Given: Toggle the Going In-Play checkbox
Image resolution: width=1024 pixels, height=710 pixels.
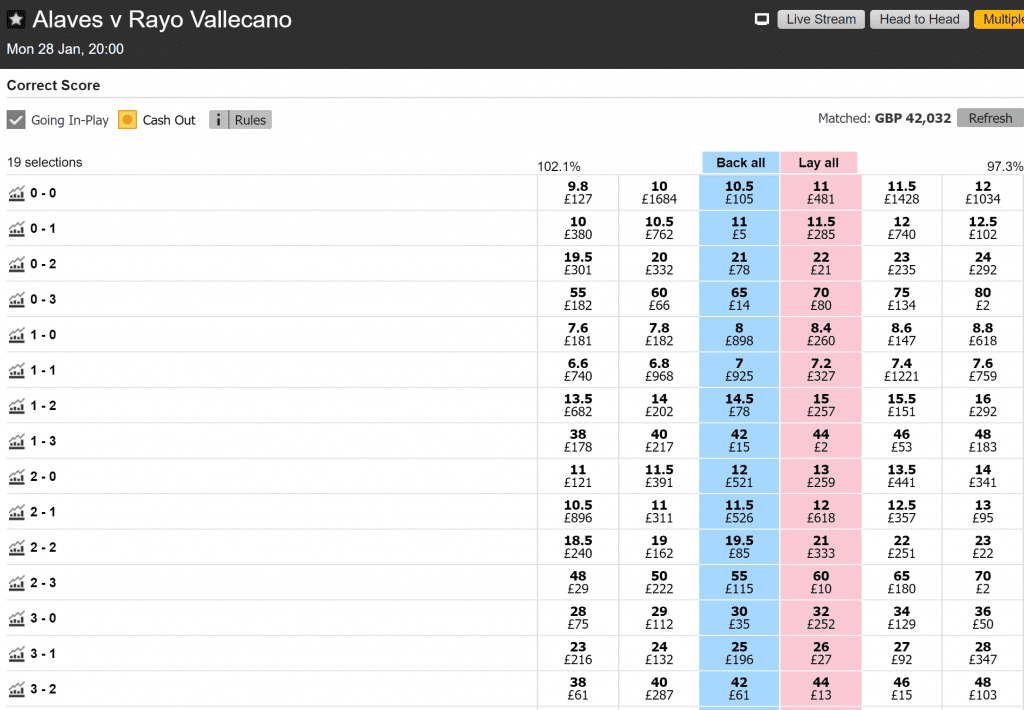Looking at the screenshot, I should point(16,120).
